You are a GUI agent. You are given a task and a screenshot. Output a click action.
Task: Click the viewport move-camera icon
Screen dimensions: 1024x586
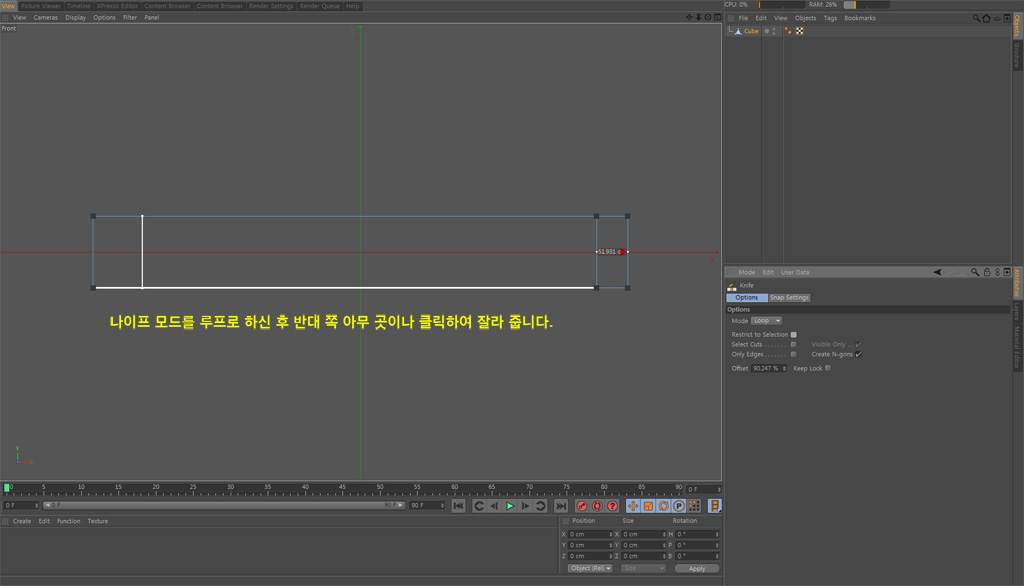pos(689,18)
